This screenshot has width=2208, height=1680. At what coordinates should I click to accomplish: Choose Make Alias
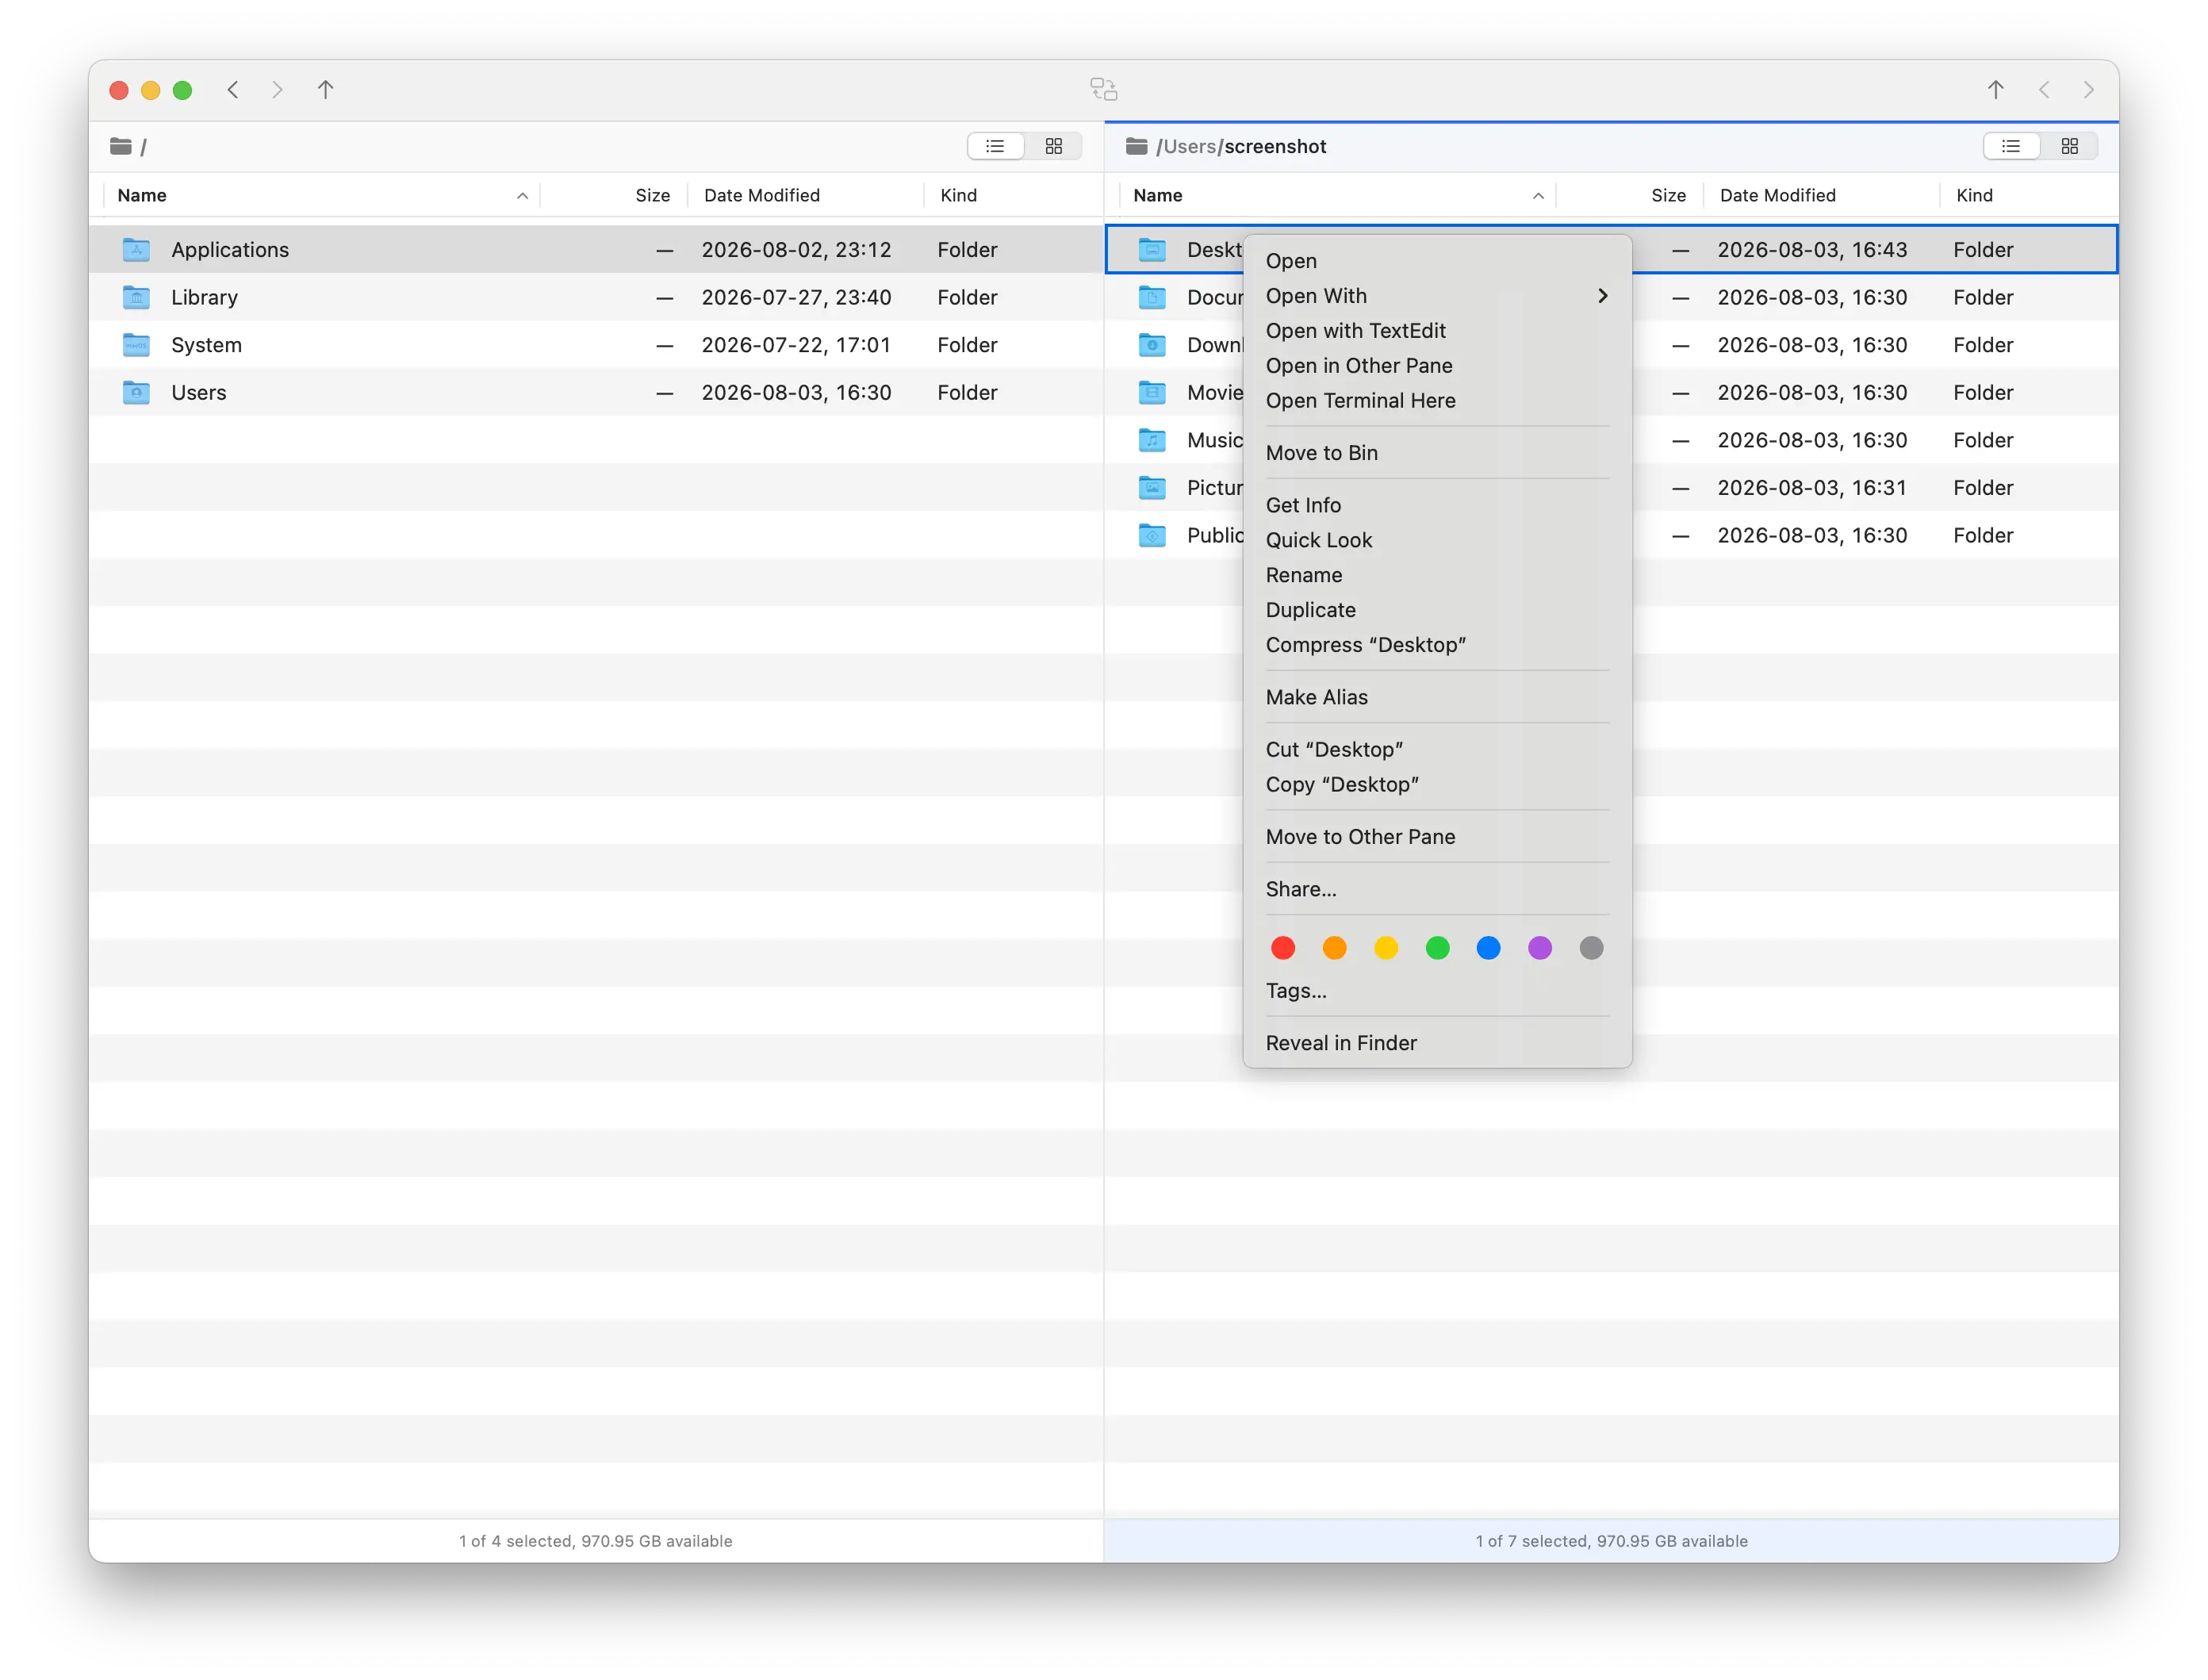[x=1437, y=697]
